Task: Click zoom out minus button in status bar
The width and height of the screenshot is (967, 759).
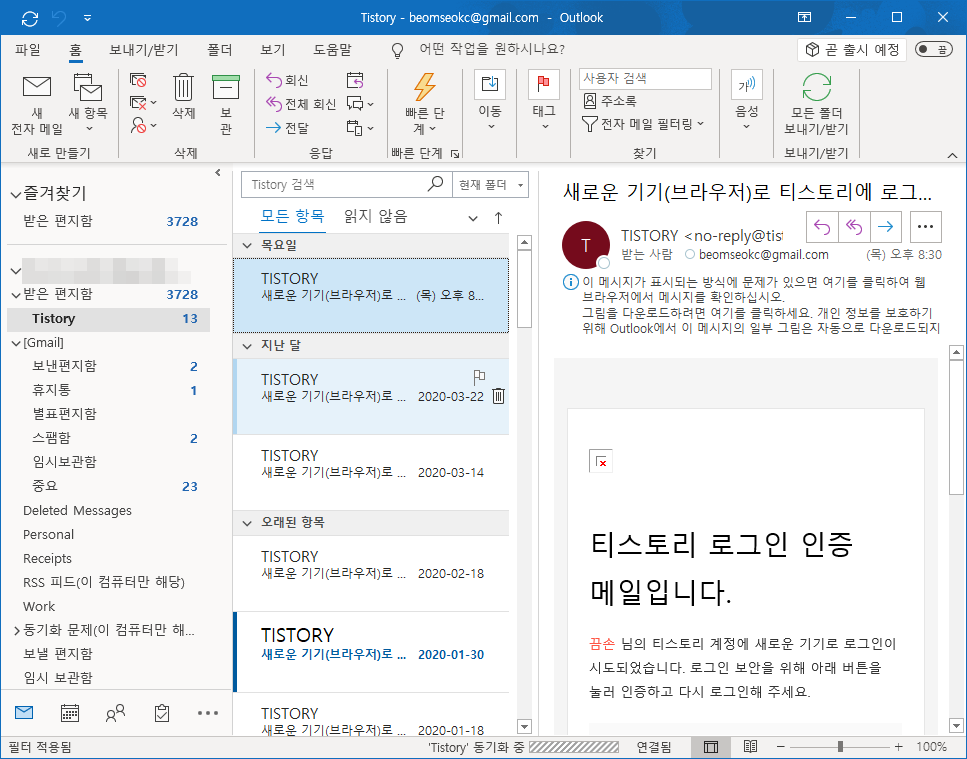Action: tap(781, 747)
